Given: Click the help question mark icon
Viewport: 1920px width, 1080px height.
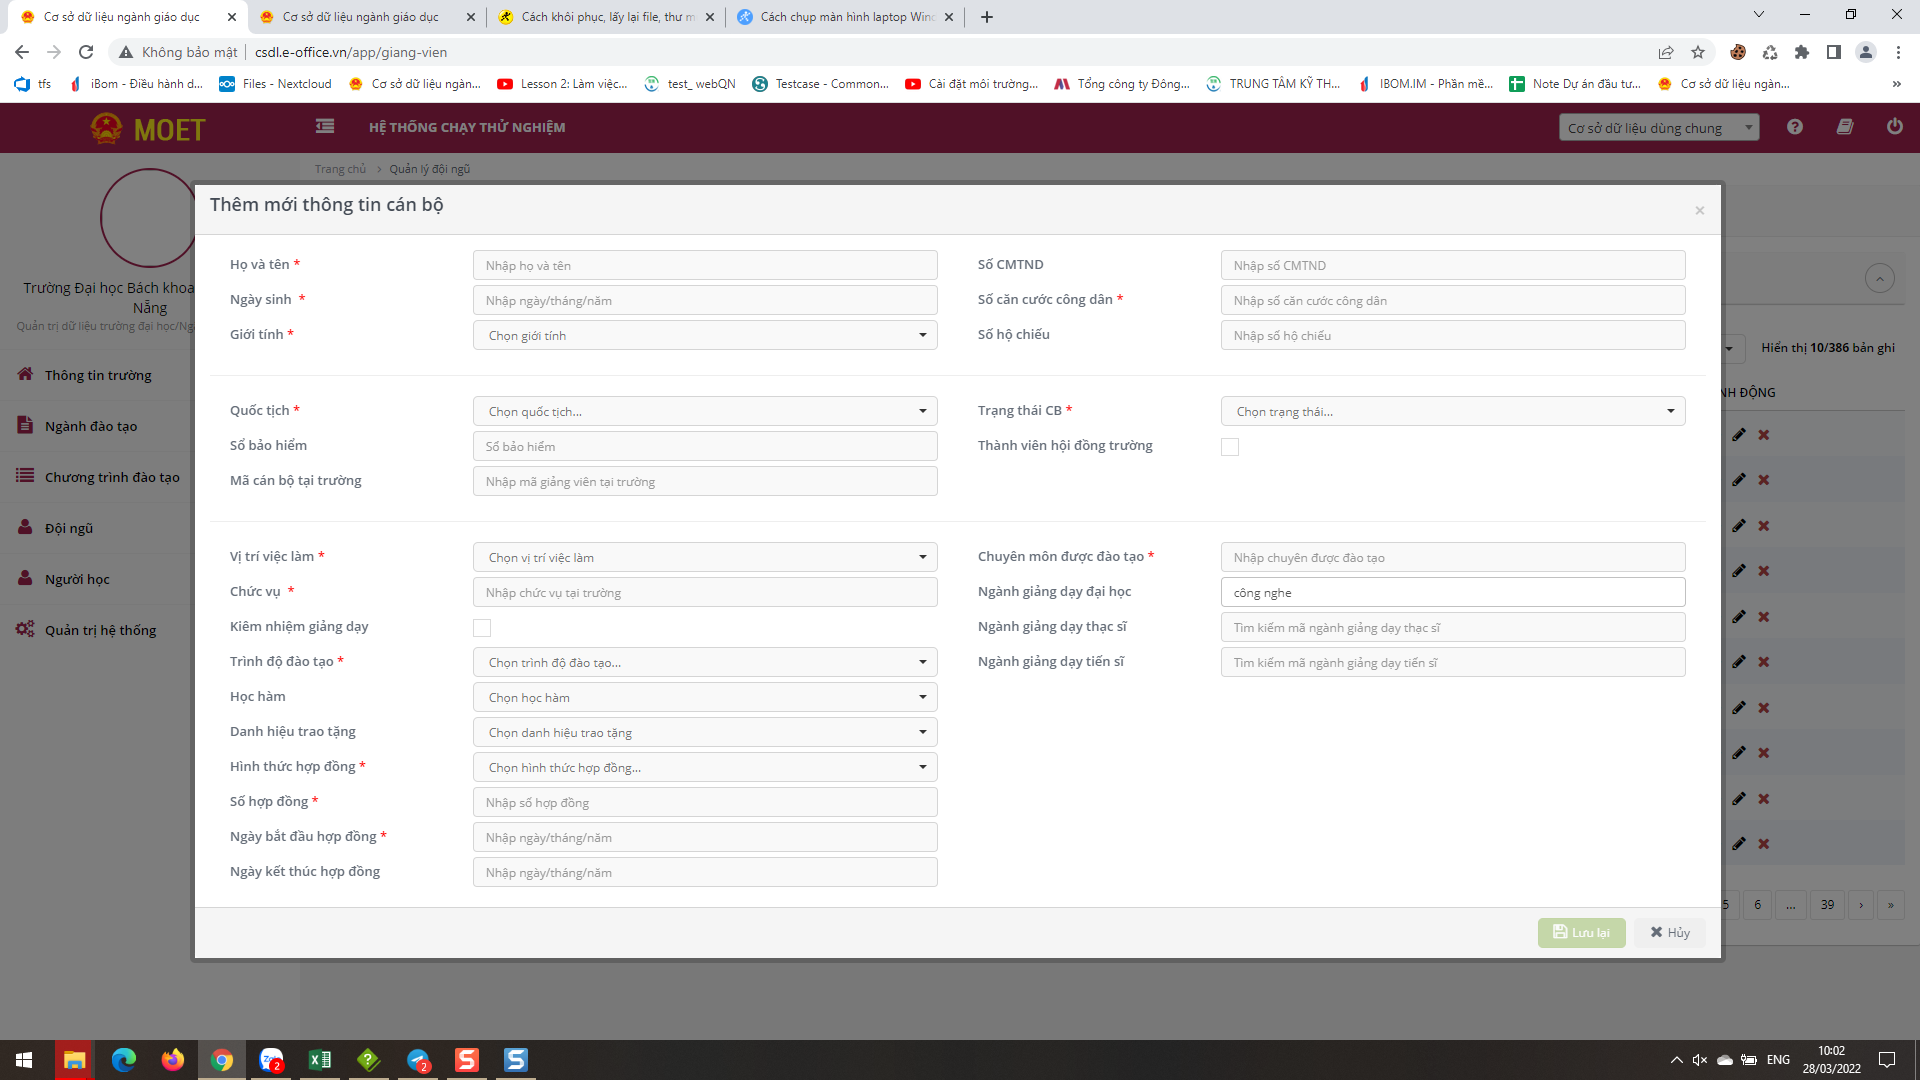Looking at the screenshot, I should 1795,127.
